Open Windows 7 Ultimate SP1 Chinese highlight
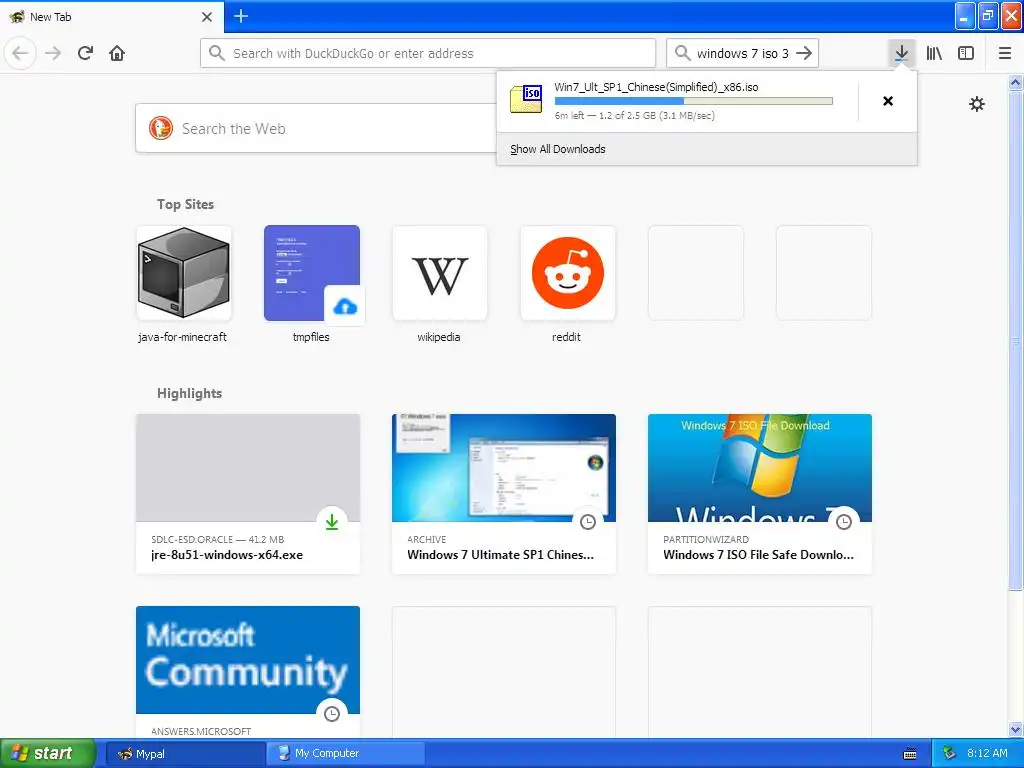Viewport: 1024px width, 768px height. (x=504, y=494)
